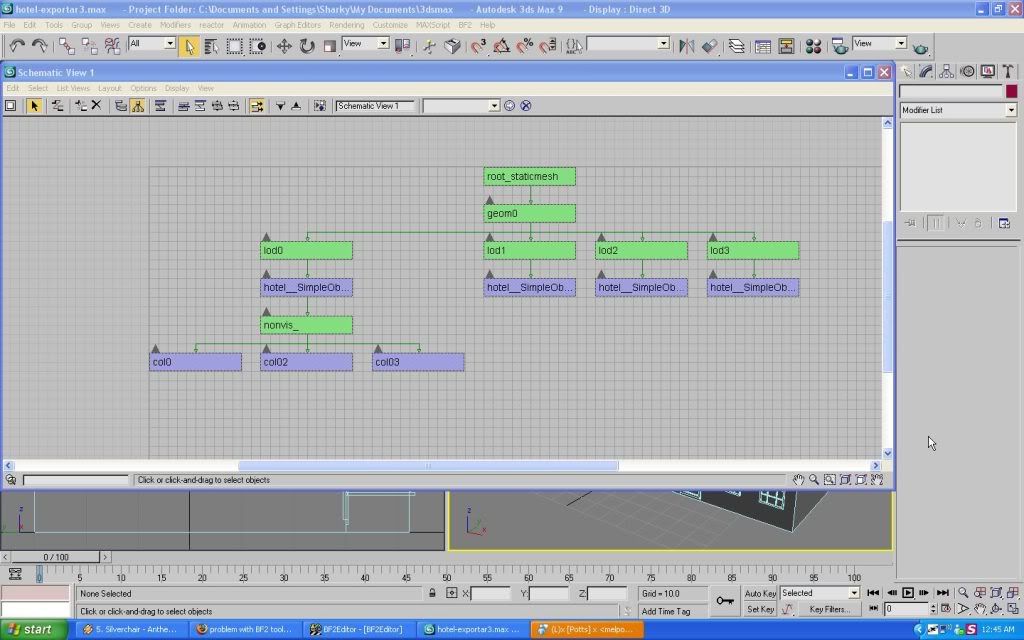The height and width of the screenshot is (640, 1024).
Task: Select the root_staticmesh node
Action: 529,177
